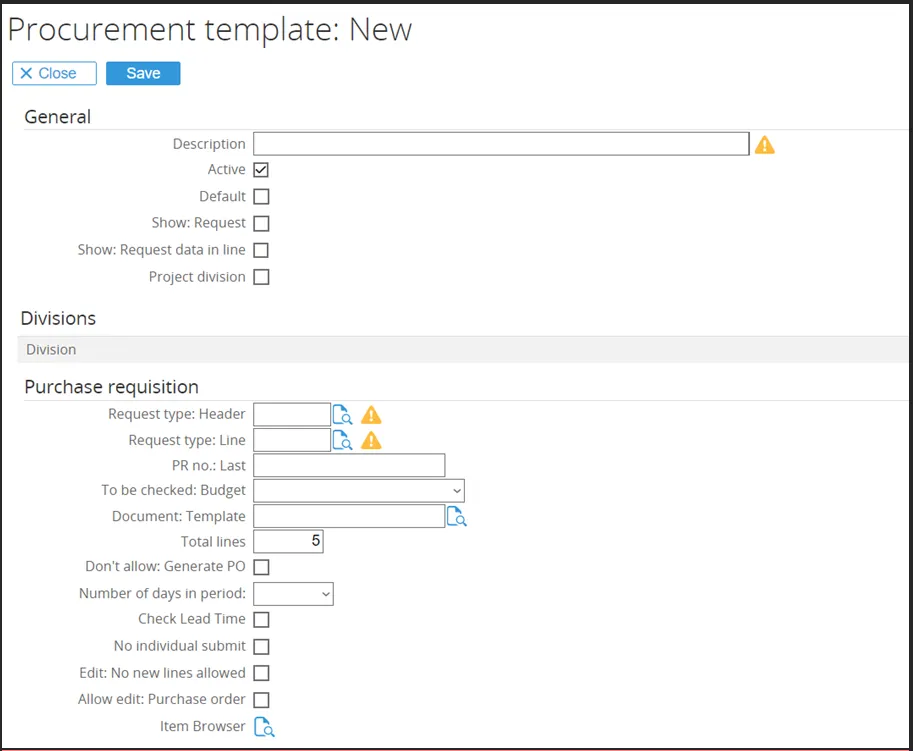
Task: Click the Division column header
Action: 51,350
